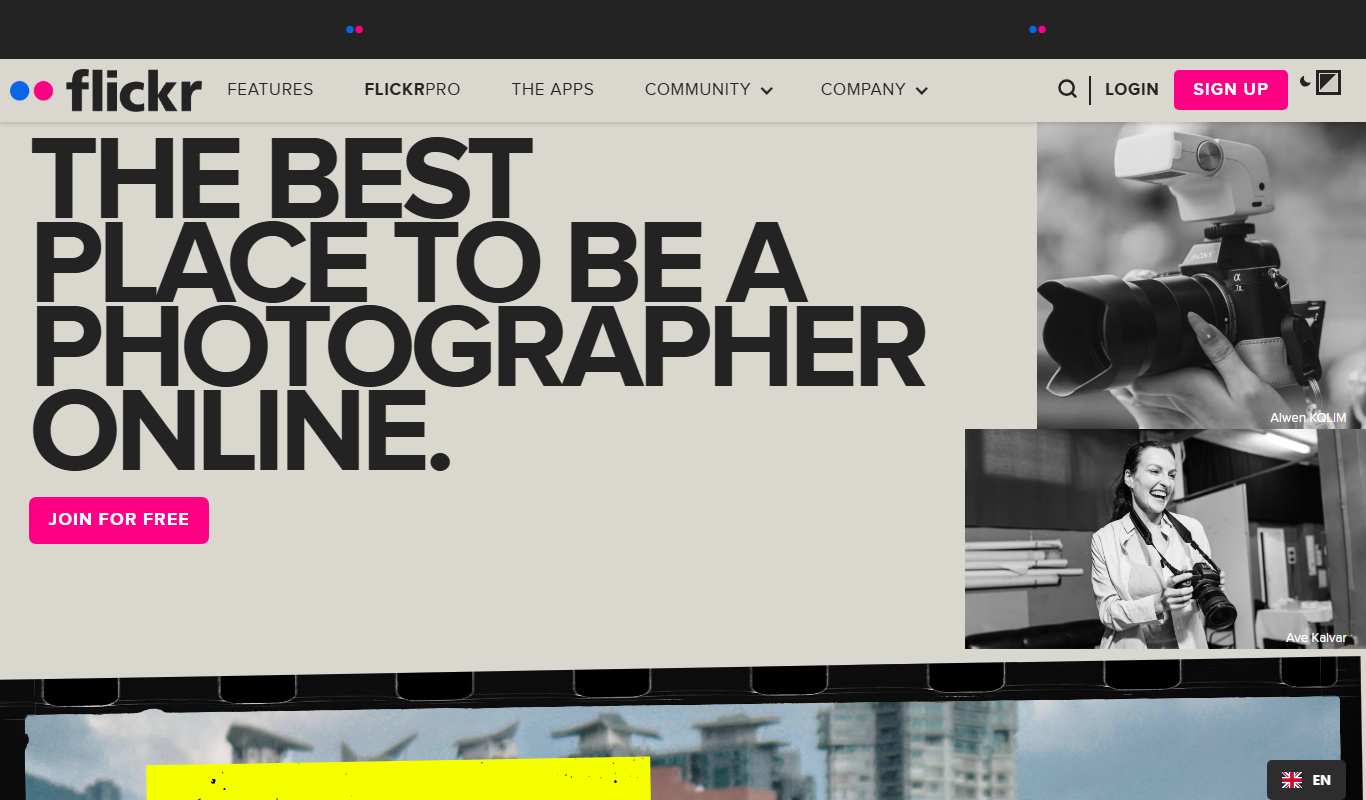
Task: Open the camera with flash photo by Alwen Kolim
Action: [x=1201, y=276]
